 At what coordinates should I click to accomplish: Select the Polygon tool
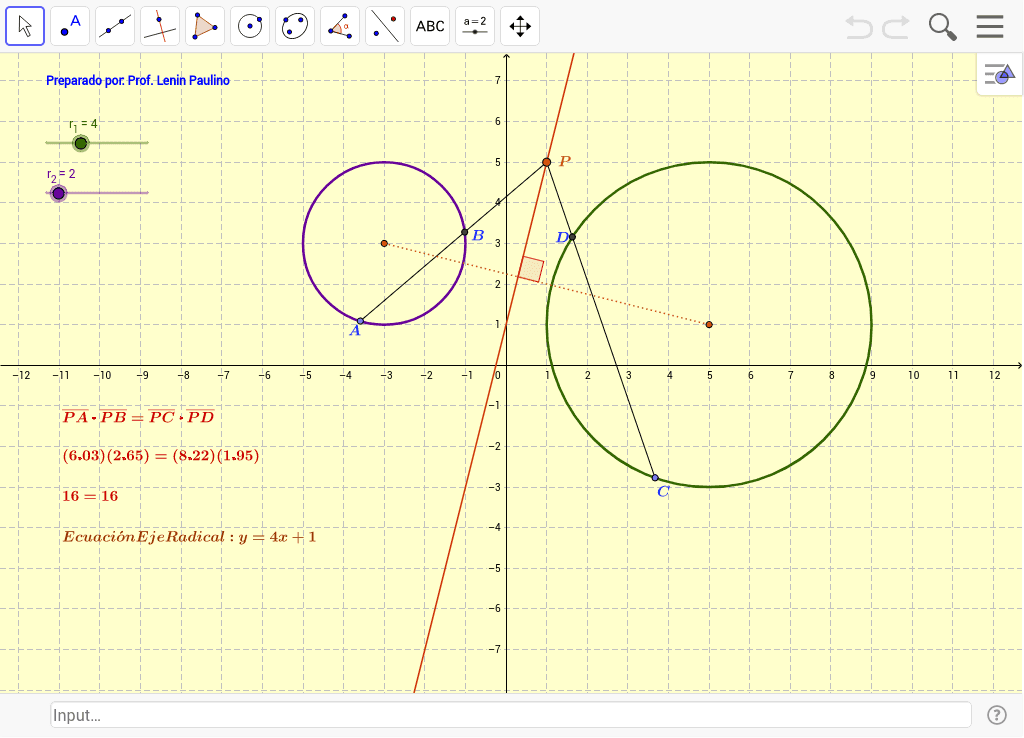pyautogui.click(x=205, y=25)
